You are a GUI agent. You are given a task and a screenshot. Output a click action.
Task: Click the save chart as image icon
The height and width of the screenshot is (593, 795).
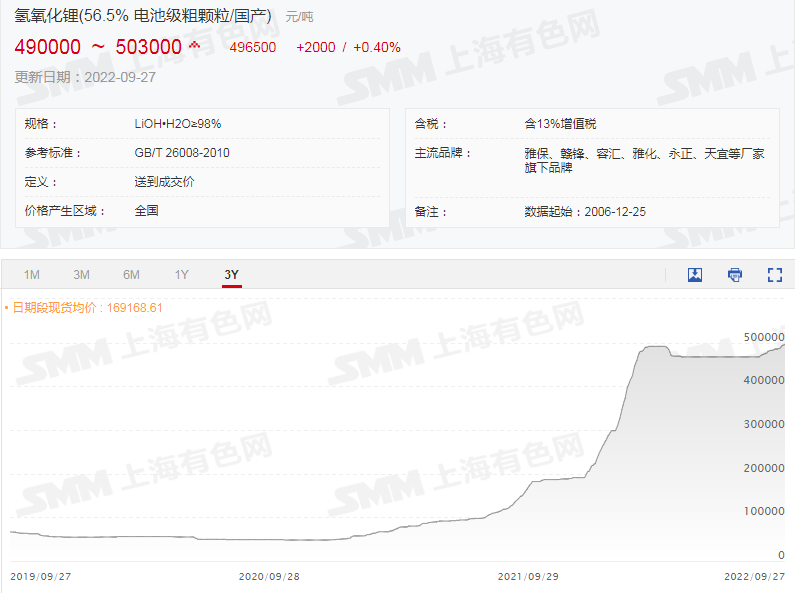coord(695,275)
